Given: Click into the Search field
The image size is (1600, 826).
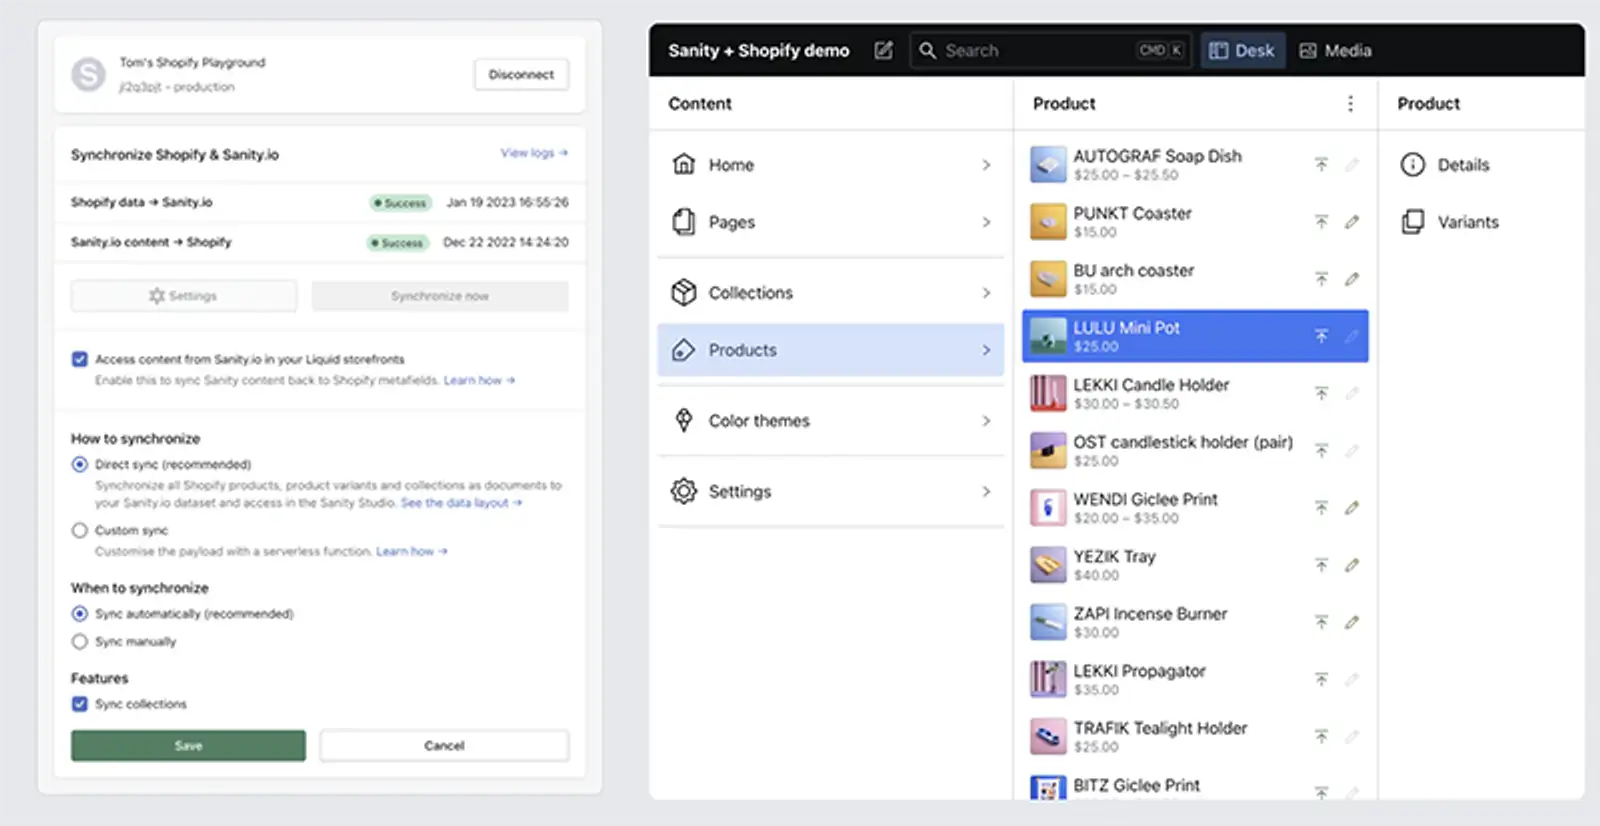Looking at the screenshot, I should (1050, 50).
